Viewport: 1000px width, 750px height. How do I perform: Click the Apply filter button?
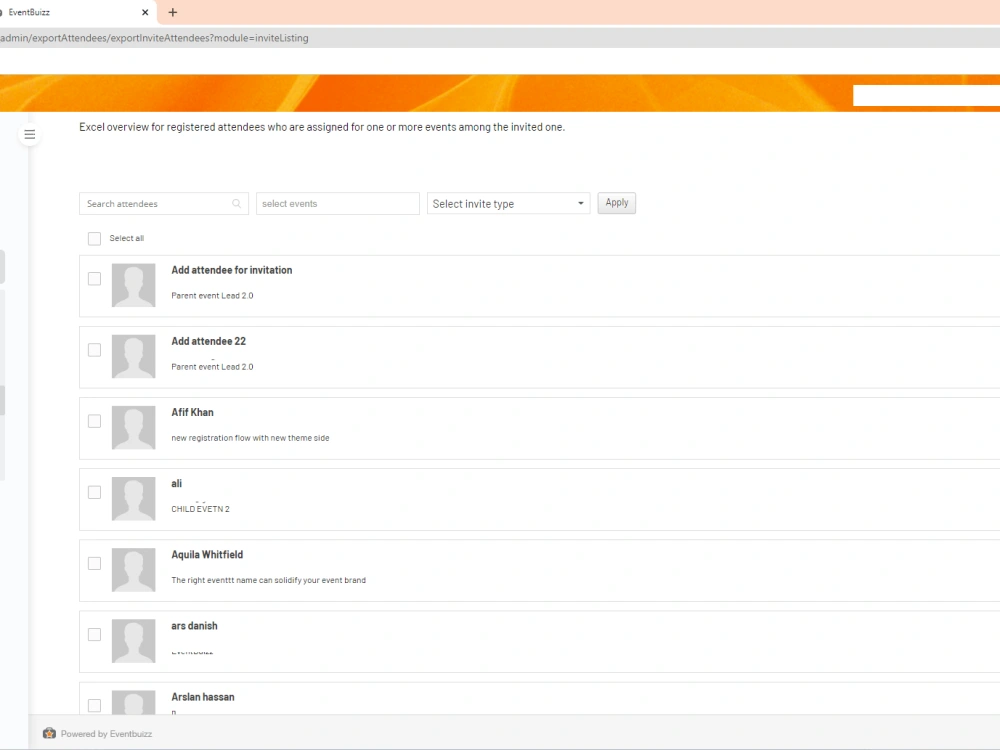[616, 203]
